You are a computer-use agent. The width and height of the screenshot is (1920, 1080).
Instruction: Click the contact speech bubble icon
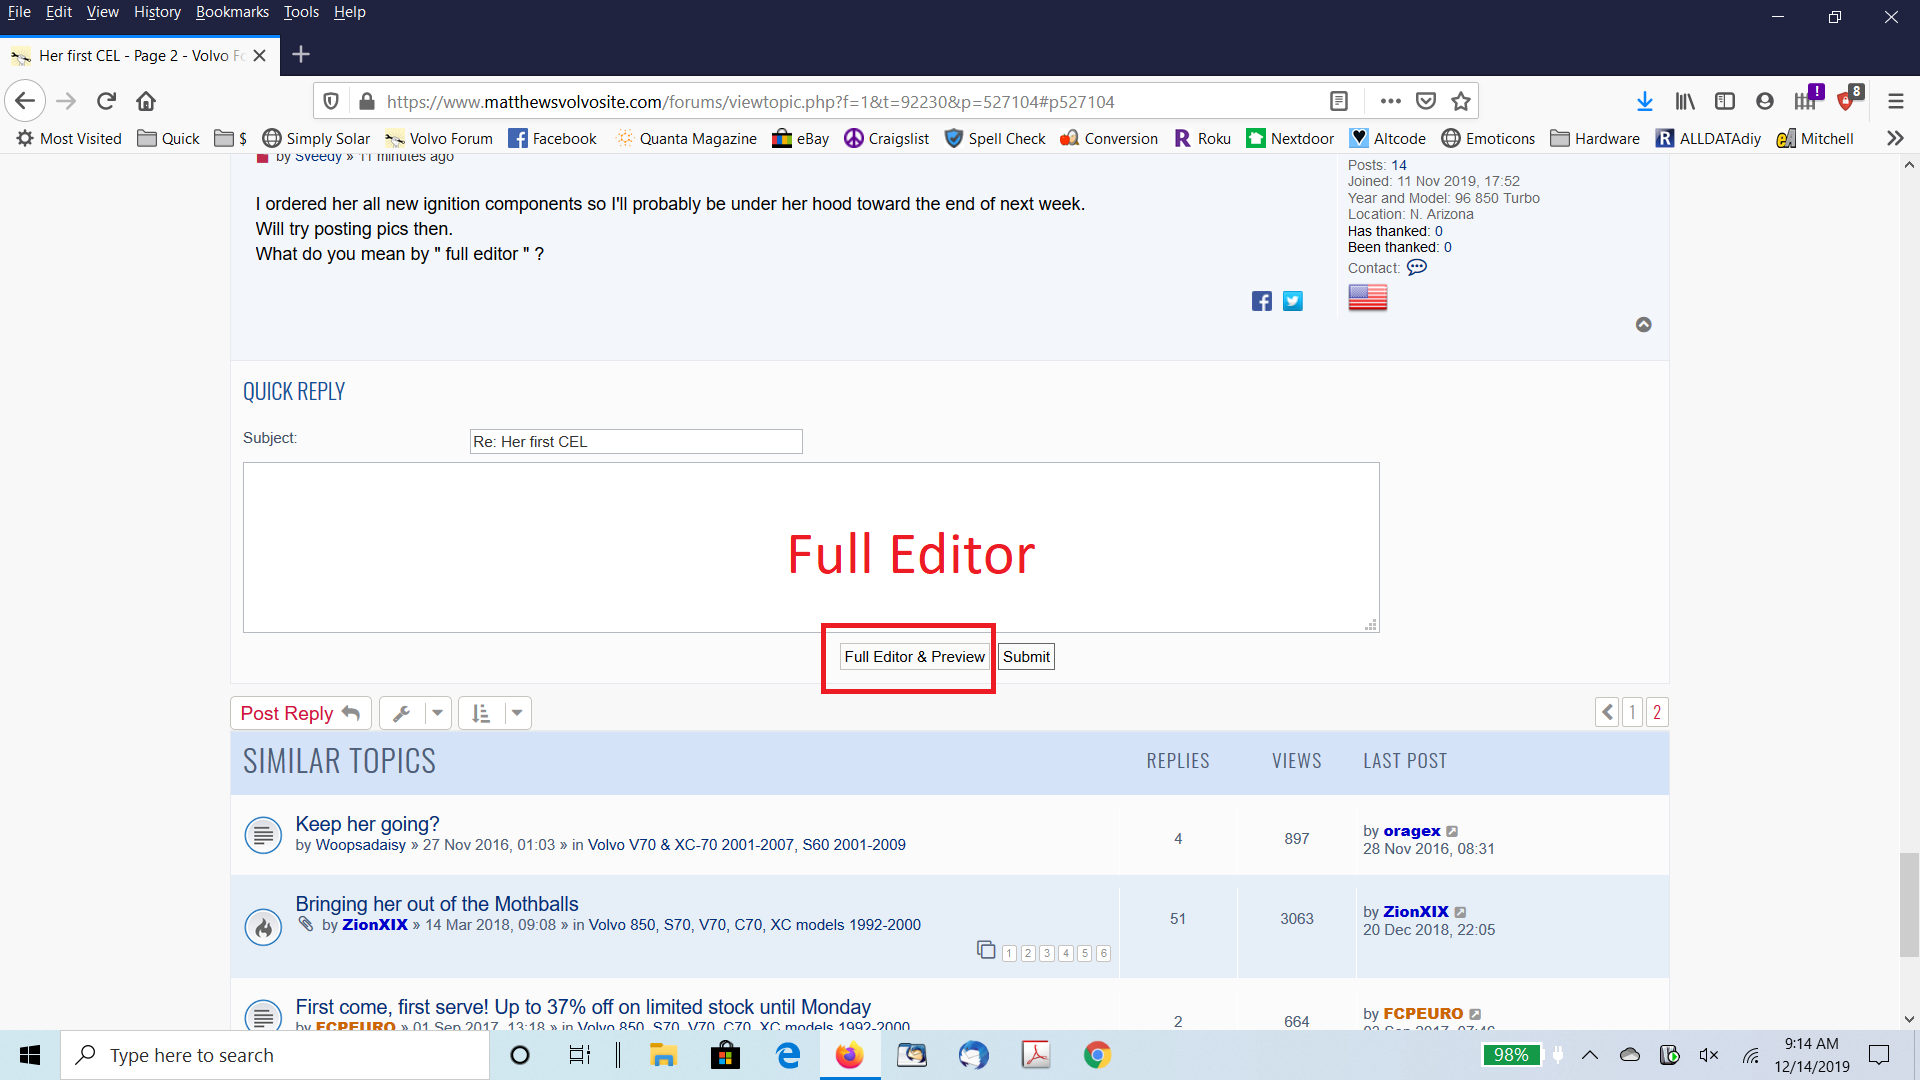(x=1417, y=267)
